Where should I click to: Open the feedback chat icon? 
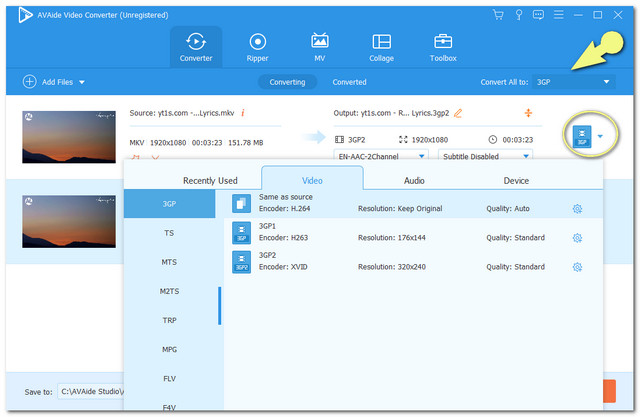[x=538, y=15]
